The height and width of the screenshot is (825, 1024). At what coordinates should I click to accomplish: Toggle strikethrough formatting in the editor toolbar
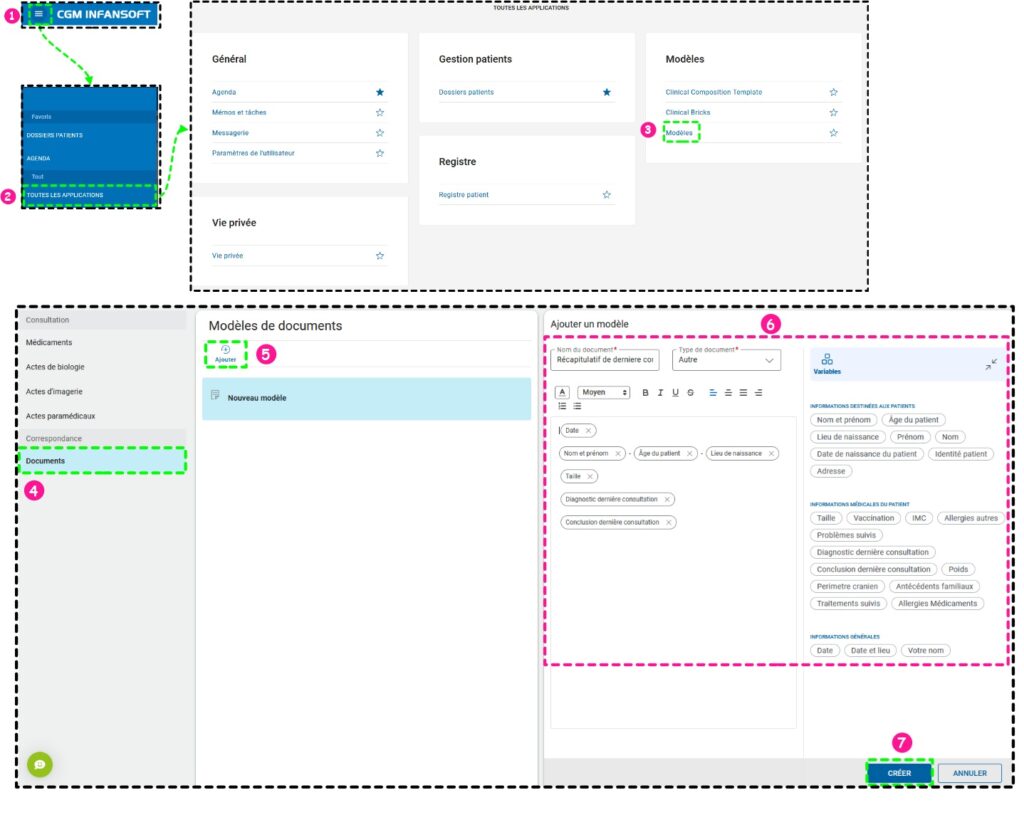click(x=691, y=393)
